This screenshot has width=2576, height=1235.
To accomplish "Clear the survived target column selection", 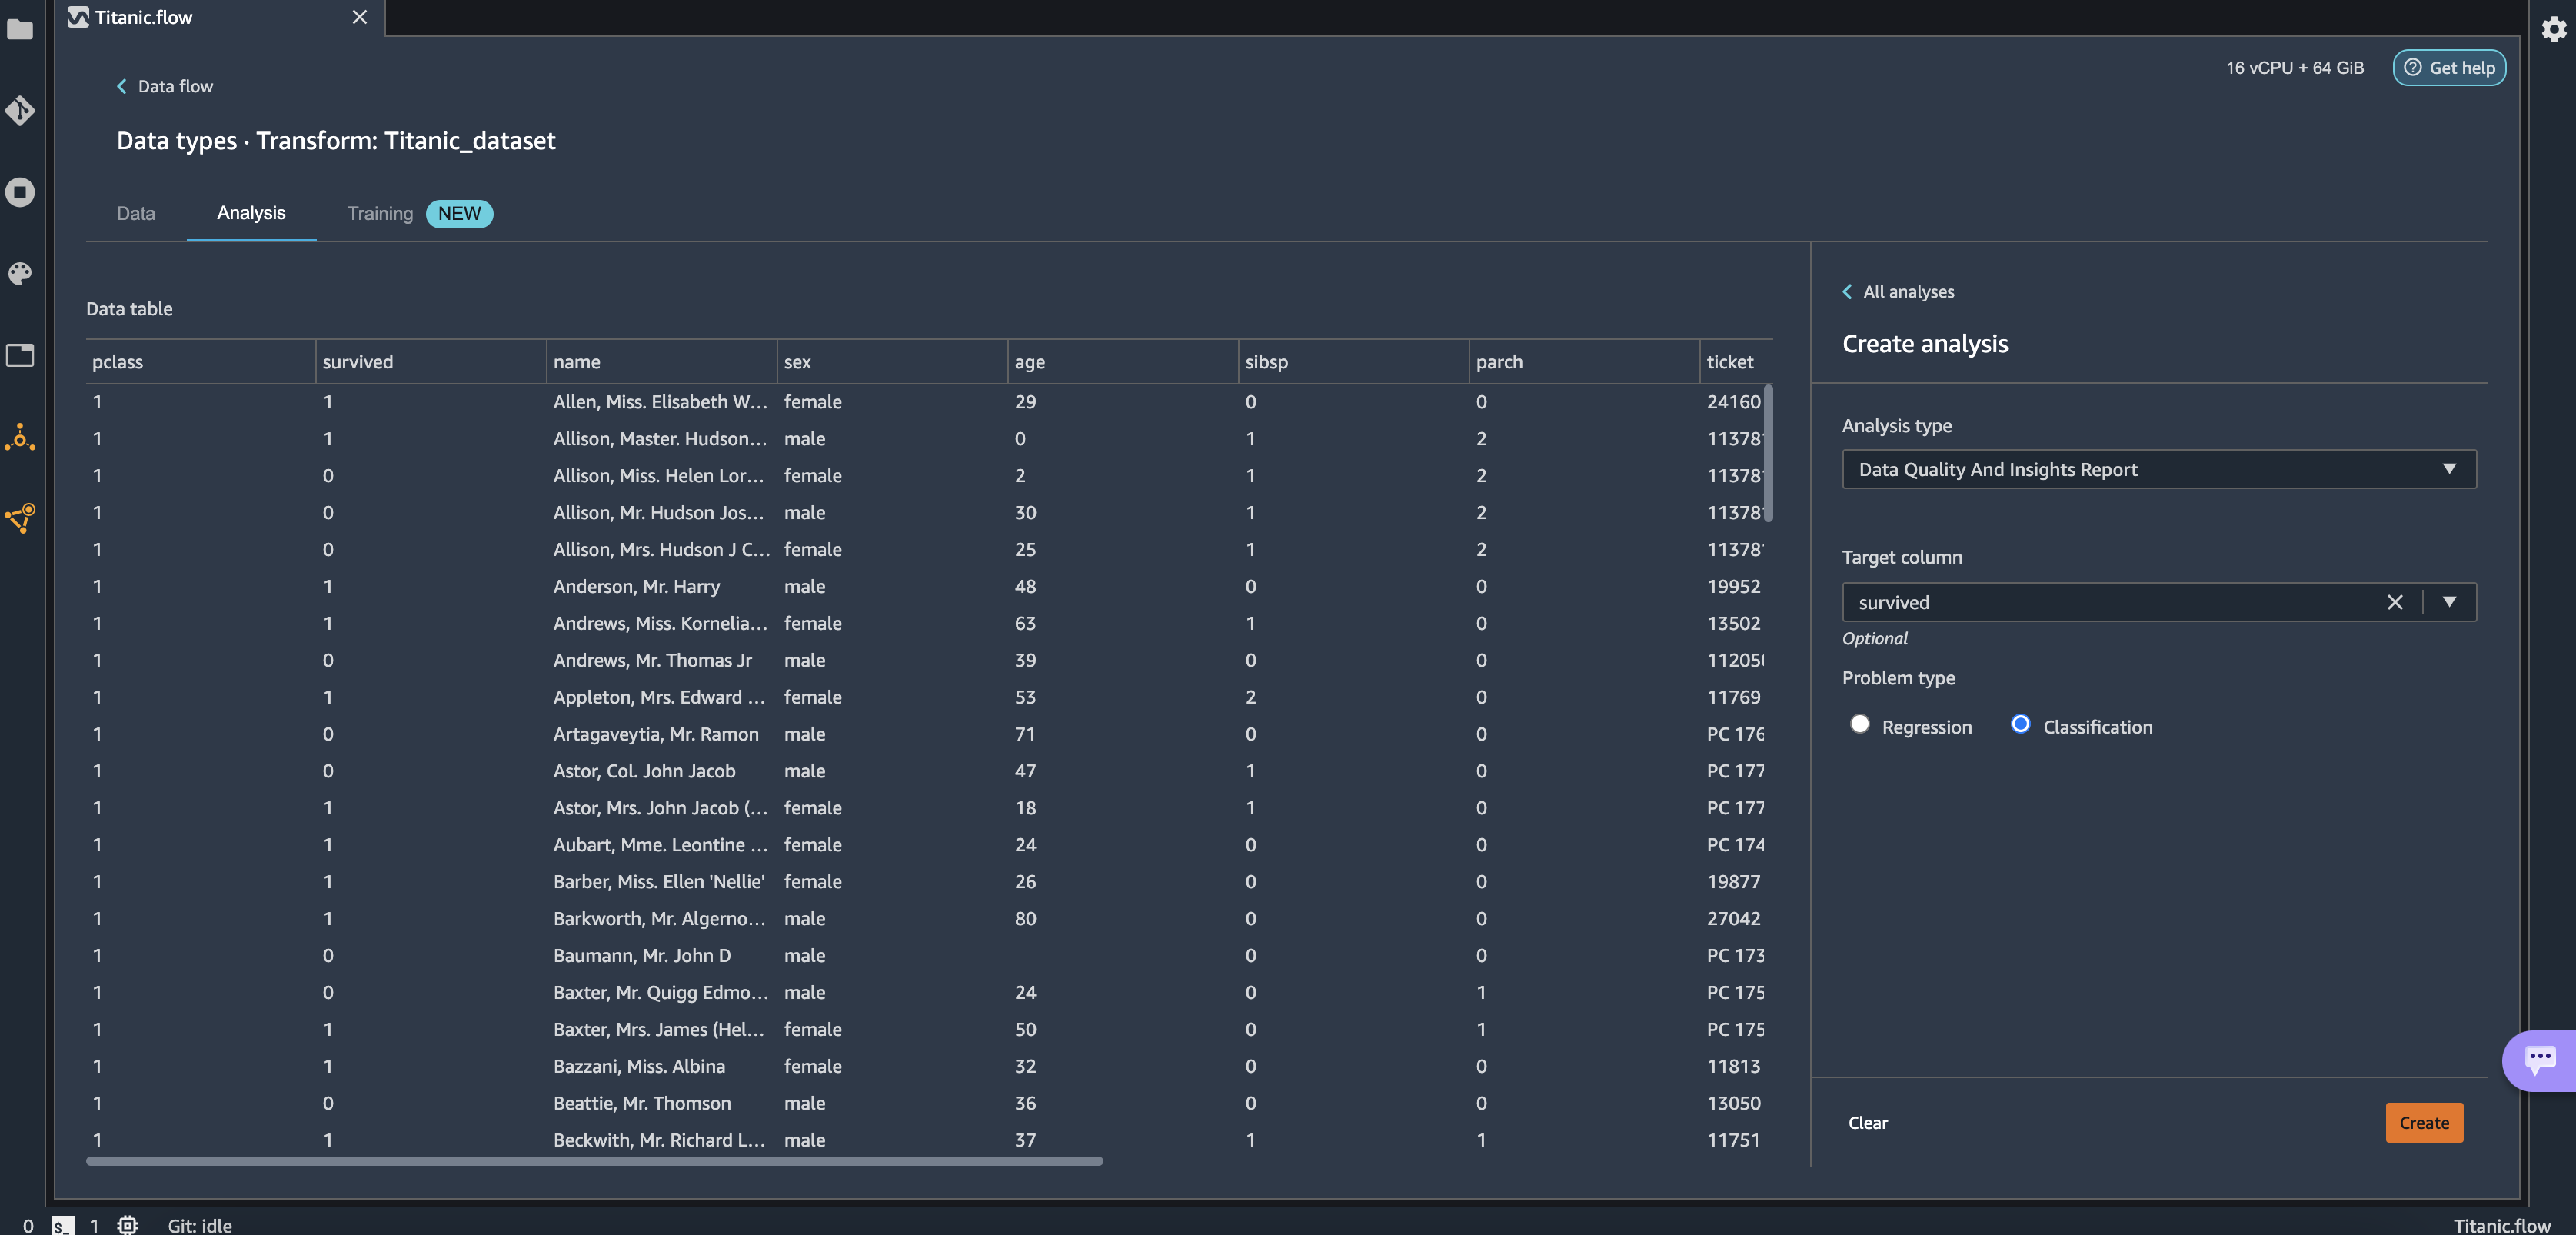I will 2394,602.
